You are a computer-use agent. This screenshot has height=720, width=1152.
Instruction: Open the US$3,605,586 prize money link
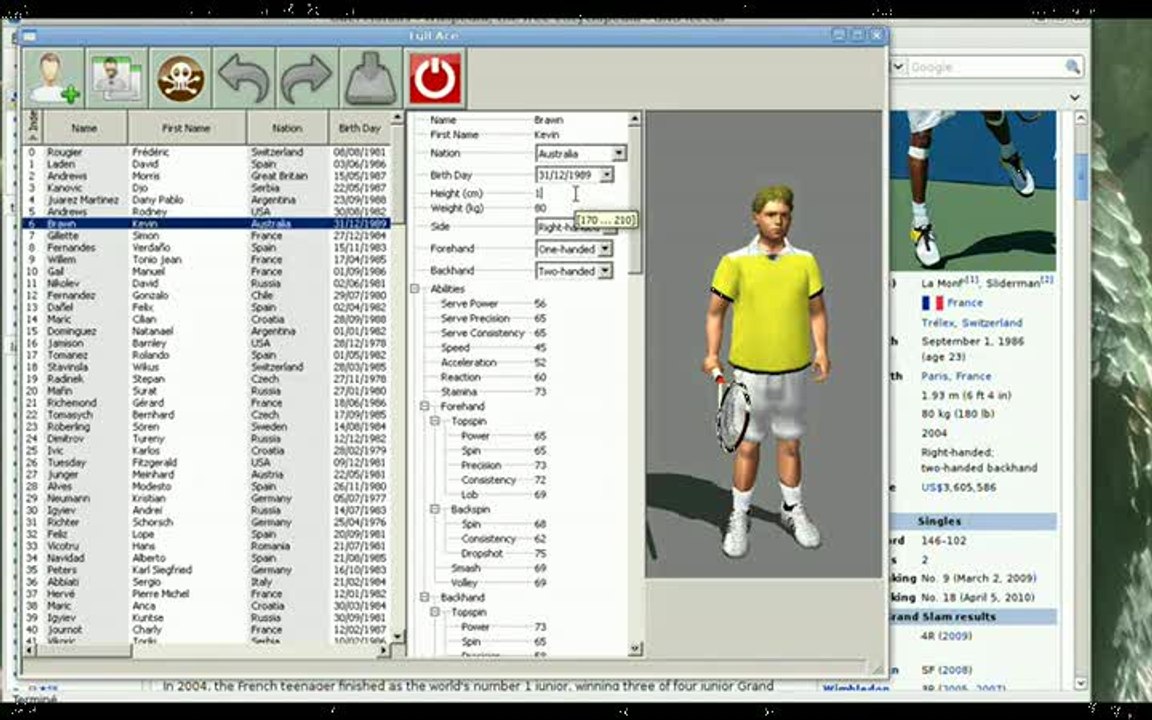[x=958, y=487]
